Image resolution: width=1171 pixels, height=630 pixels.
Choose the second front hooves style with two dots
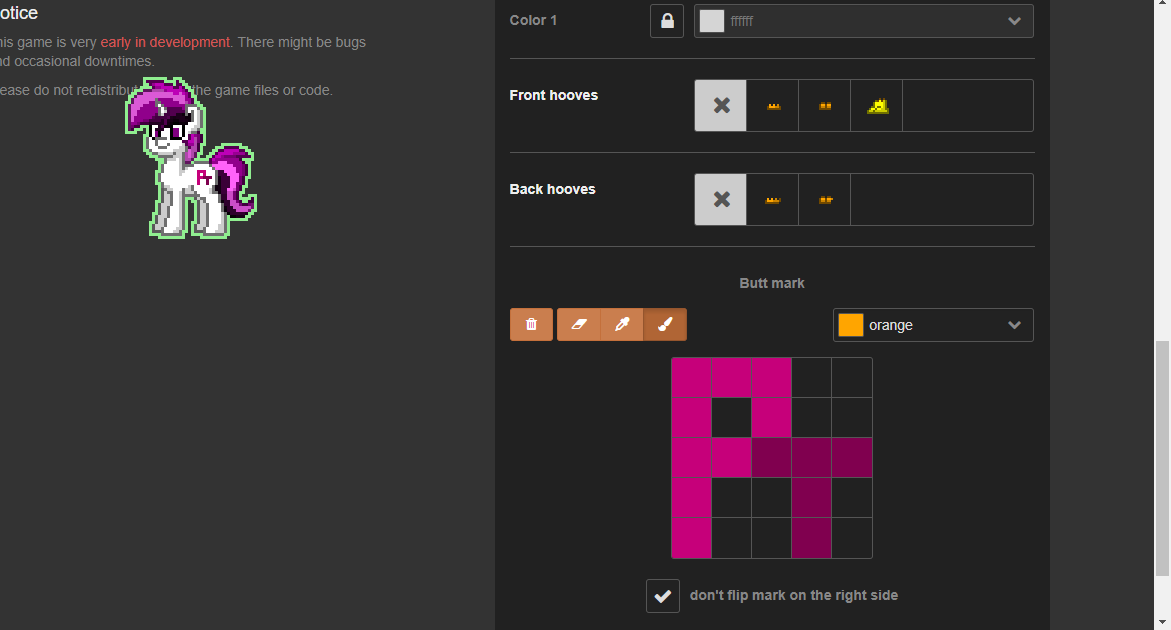[x=824, y=105]
